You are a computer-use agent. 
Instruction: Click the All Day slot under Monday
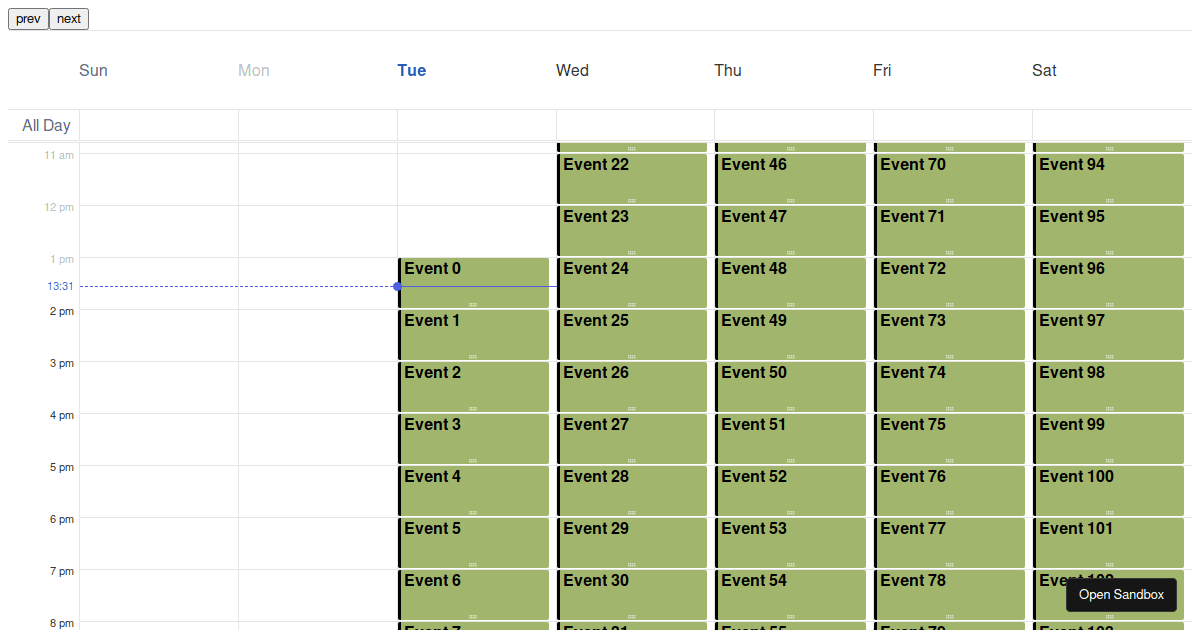pos(317,125)
